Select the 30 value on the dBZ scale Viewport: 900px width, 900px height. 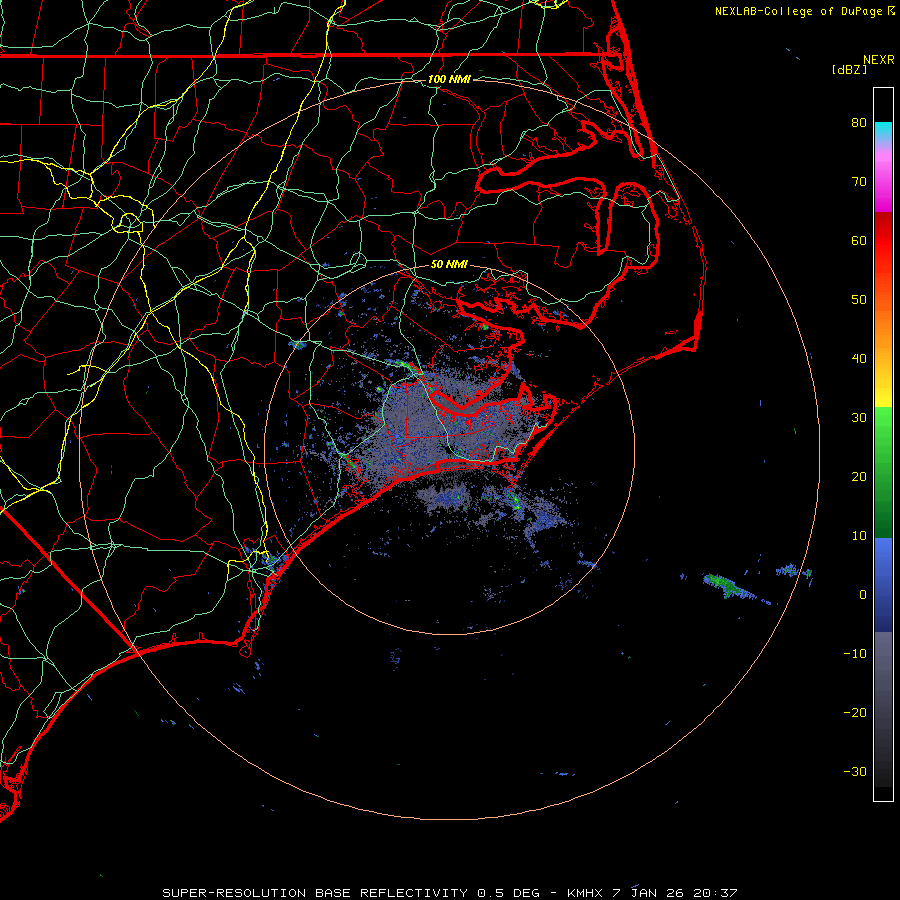tap(859, 418)
